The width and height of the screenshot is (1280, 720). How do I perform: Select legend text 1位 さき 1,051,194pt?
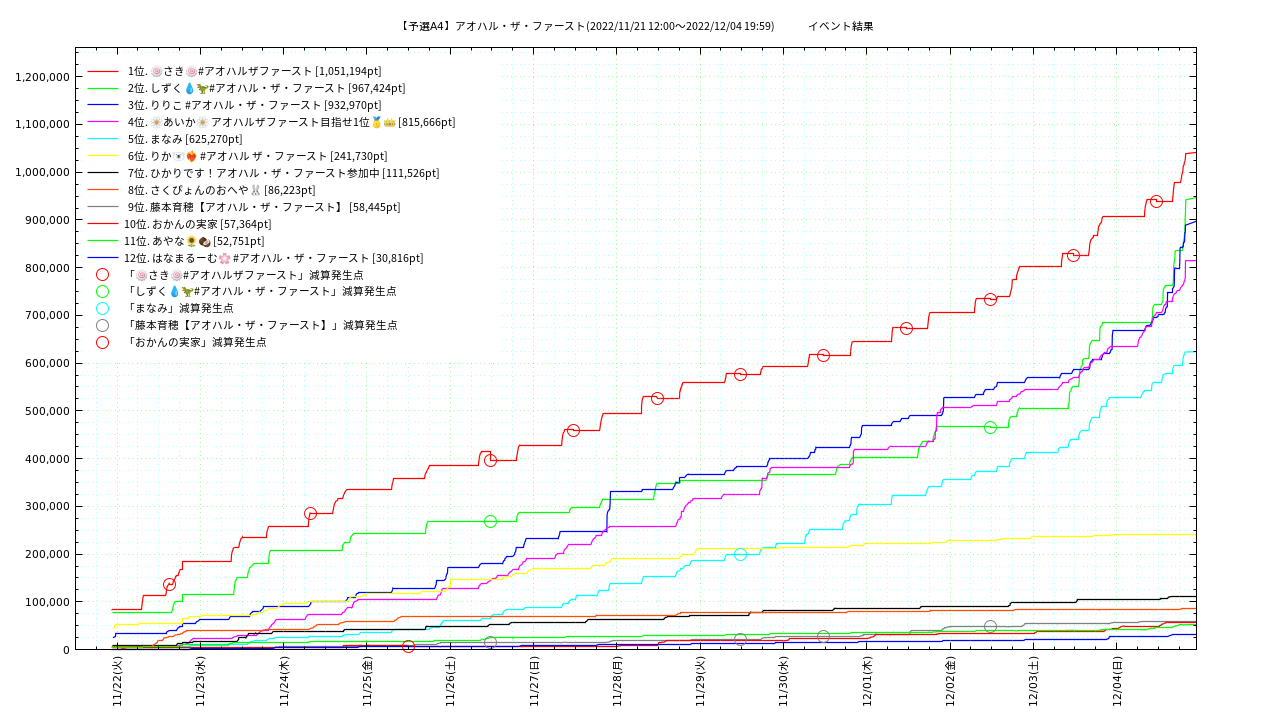[x=254, y=71]
